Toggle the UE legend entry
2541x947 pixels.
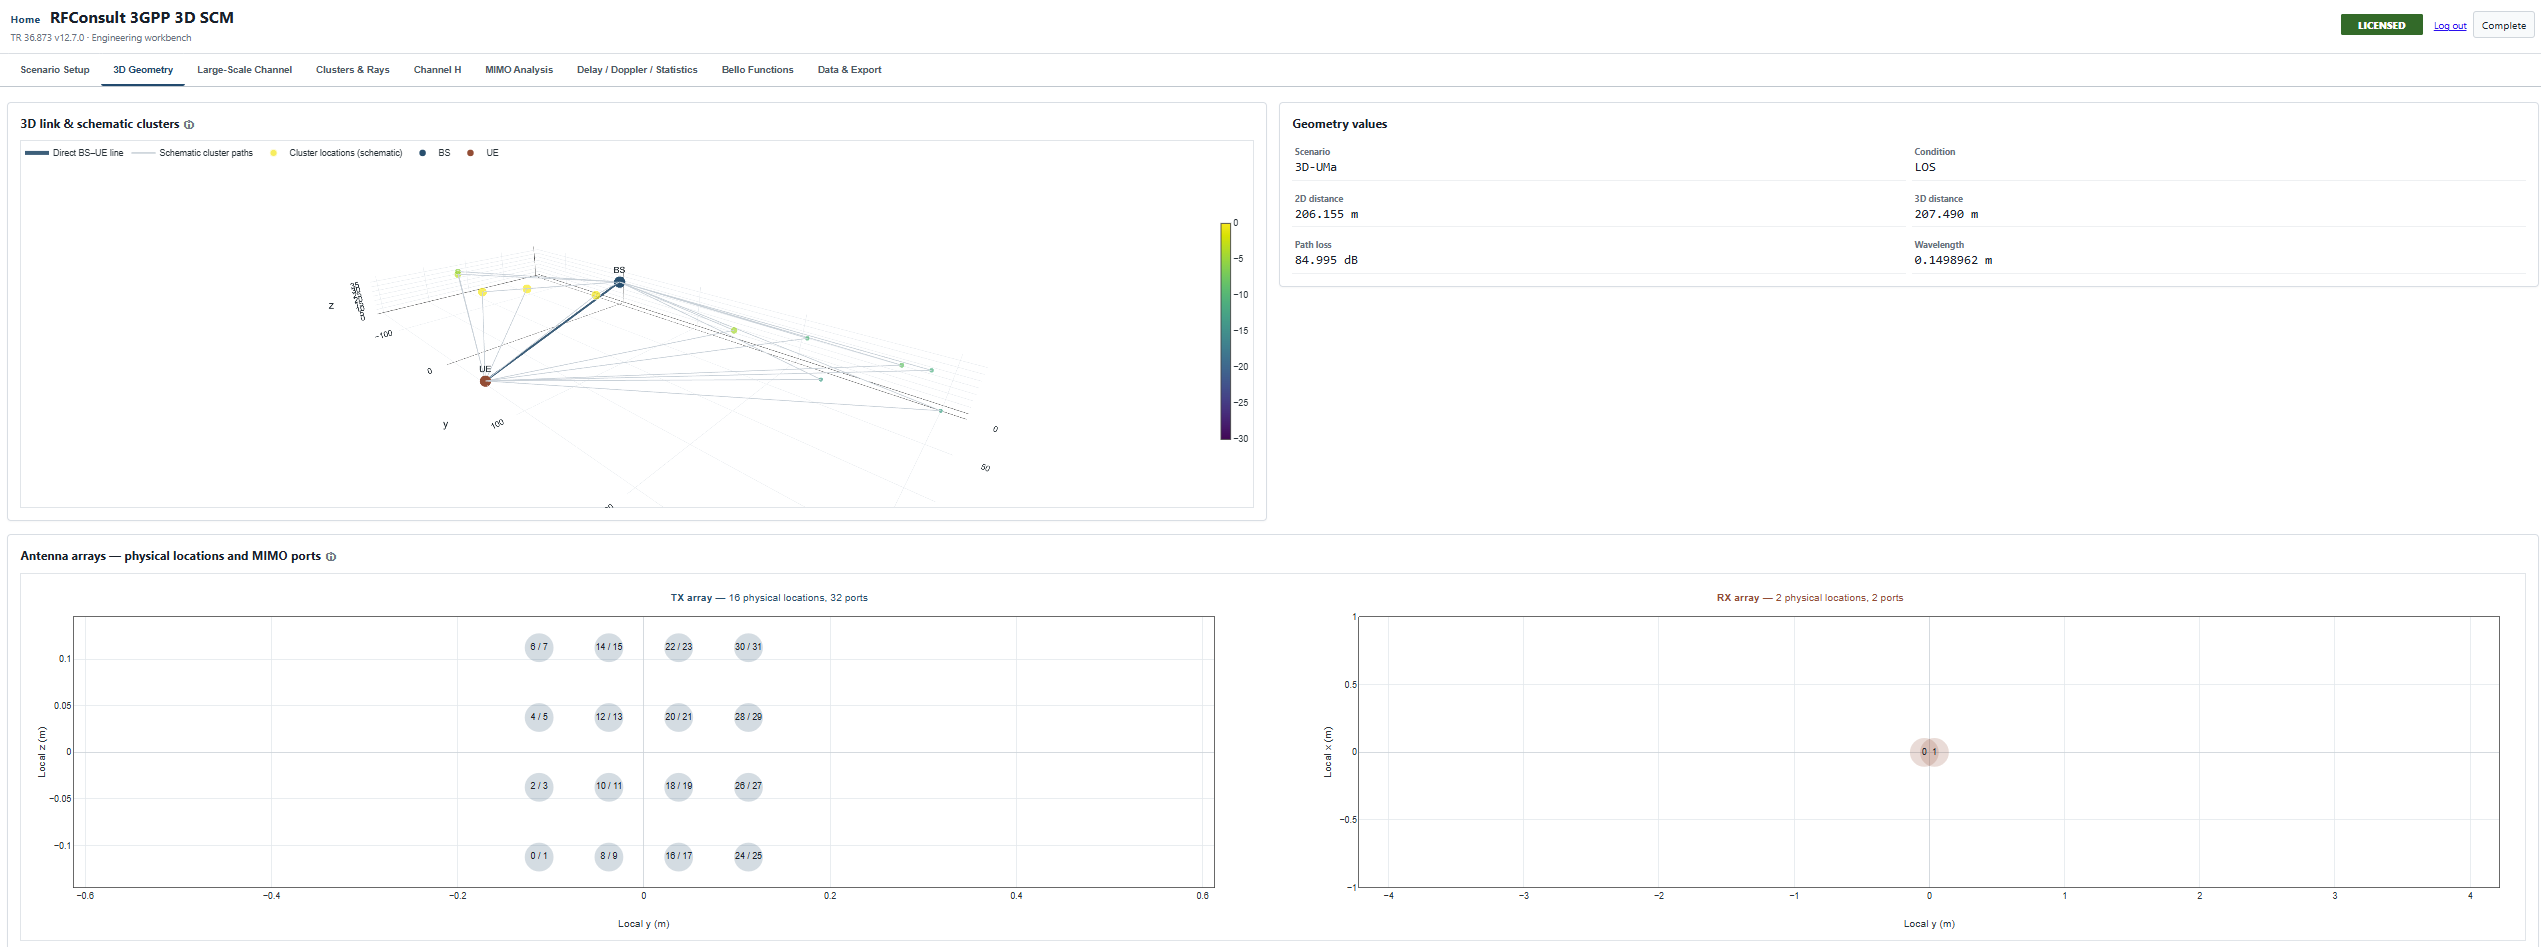[482, 153]
